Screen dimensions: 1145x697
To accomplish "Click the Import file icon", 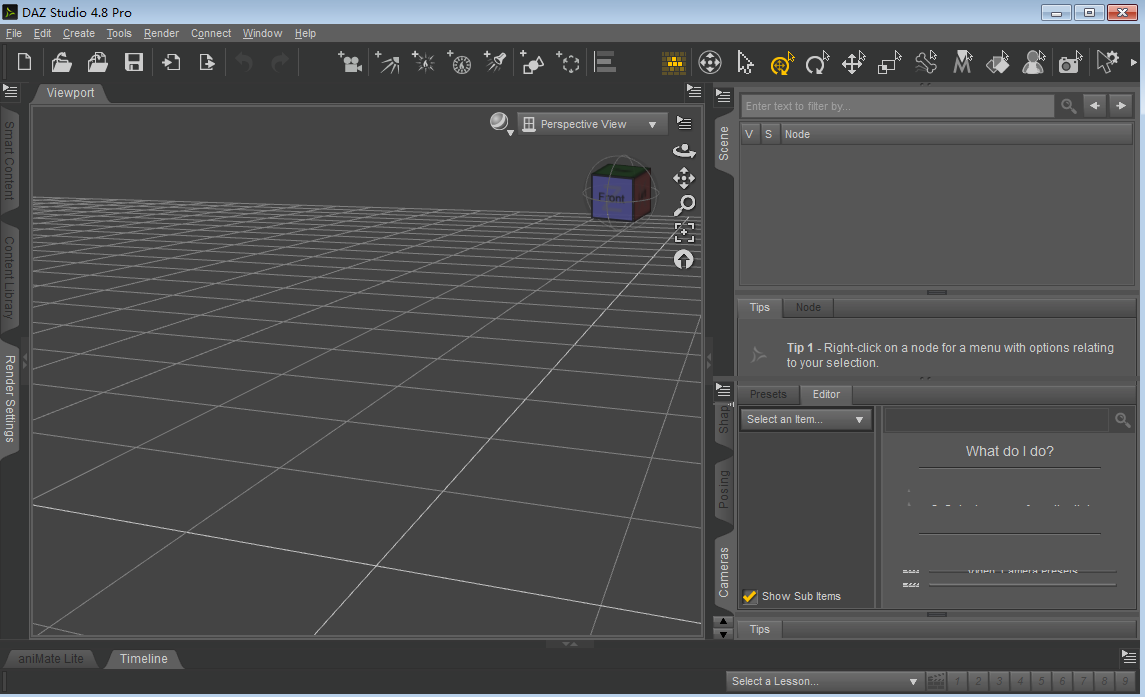I will (171, 62).
